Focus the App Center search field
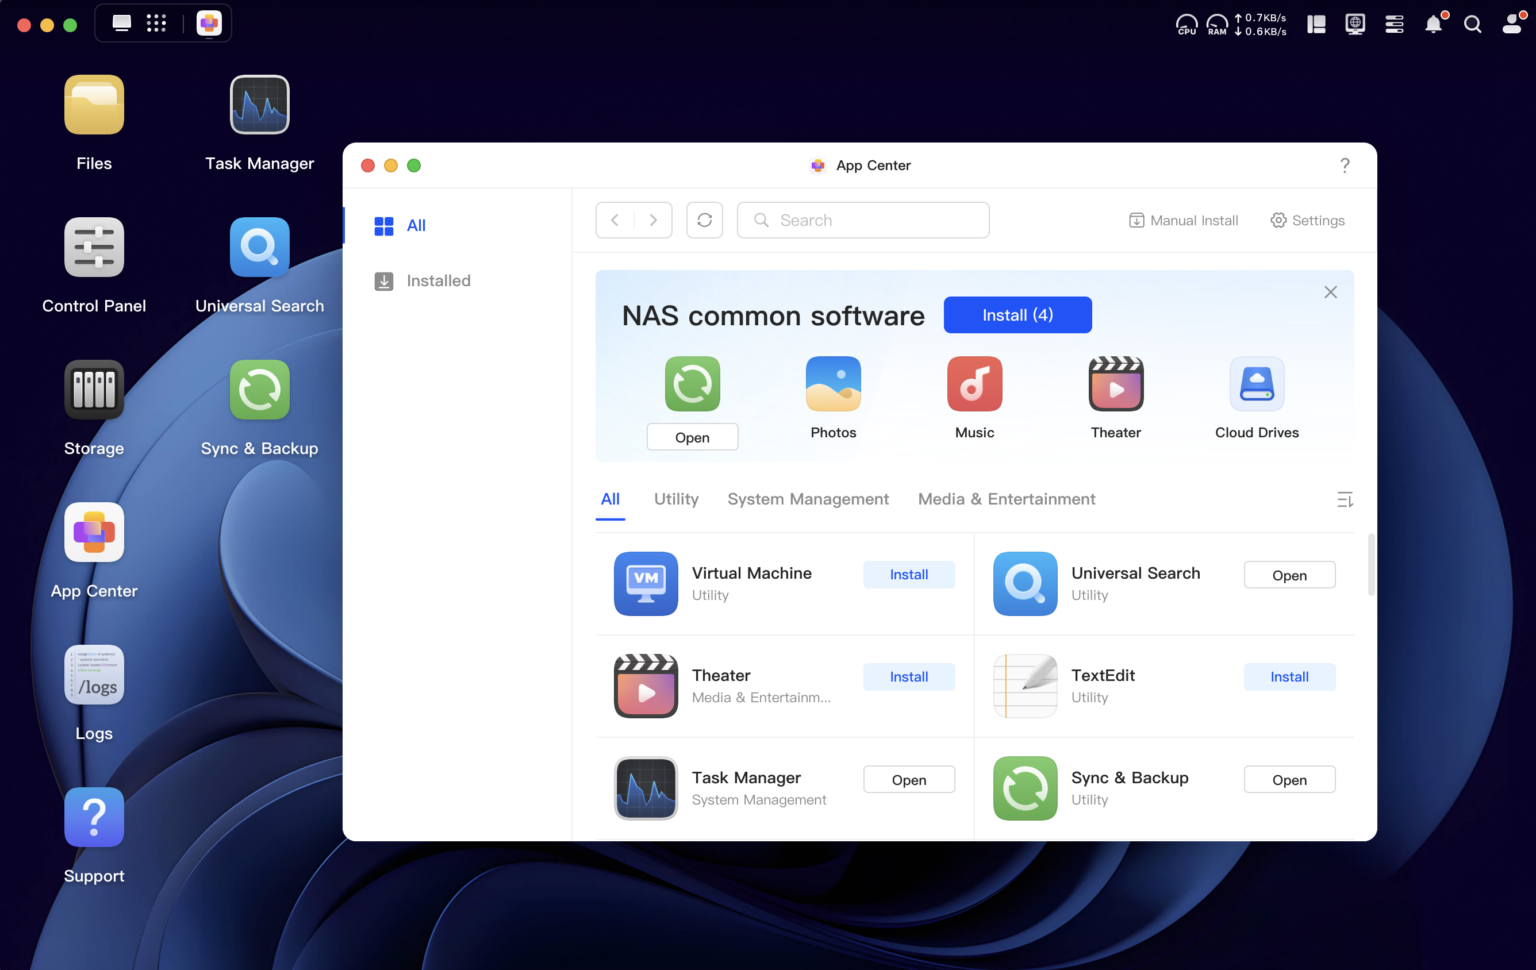The width and height of the screenshot is (1536, 970). pos(863,220)
